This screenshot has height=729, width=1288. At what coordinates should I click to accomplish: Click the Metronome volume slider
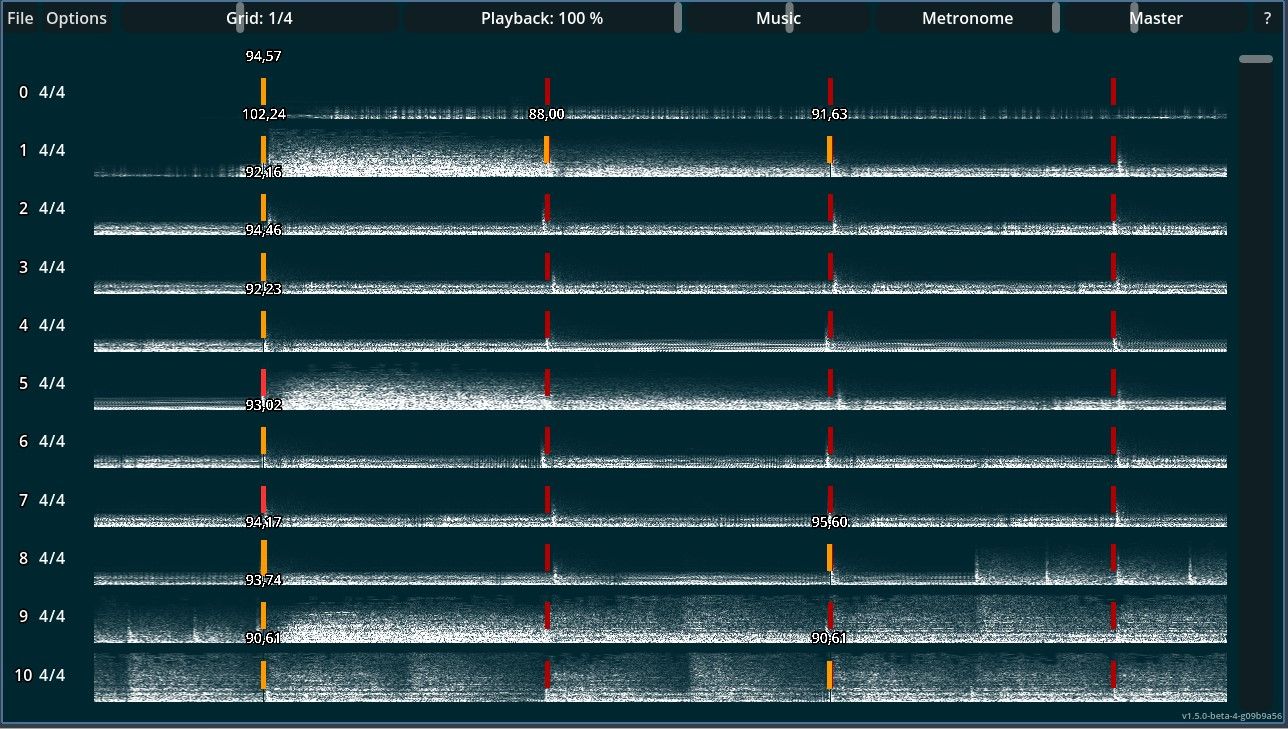pos(966,18)
